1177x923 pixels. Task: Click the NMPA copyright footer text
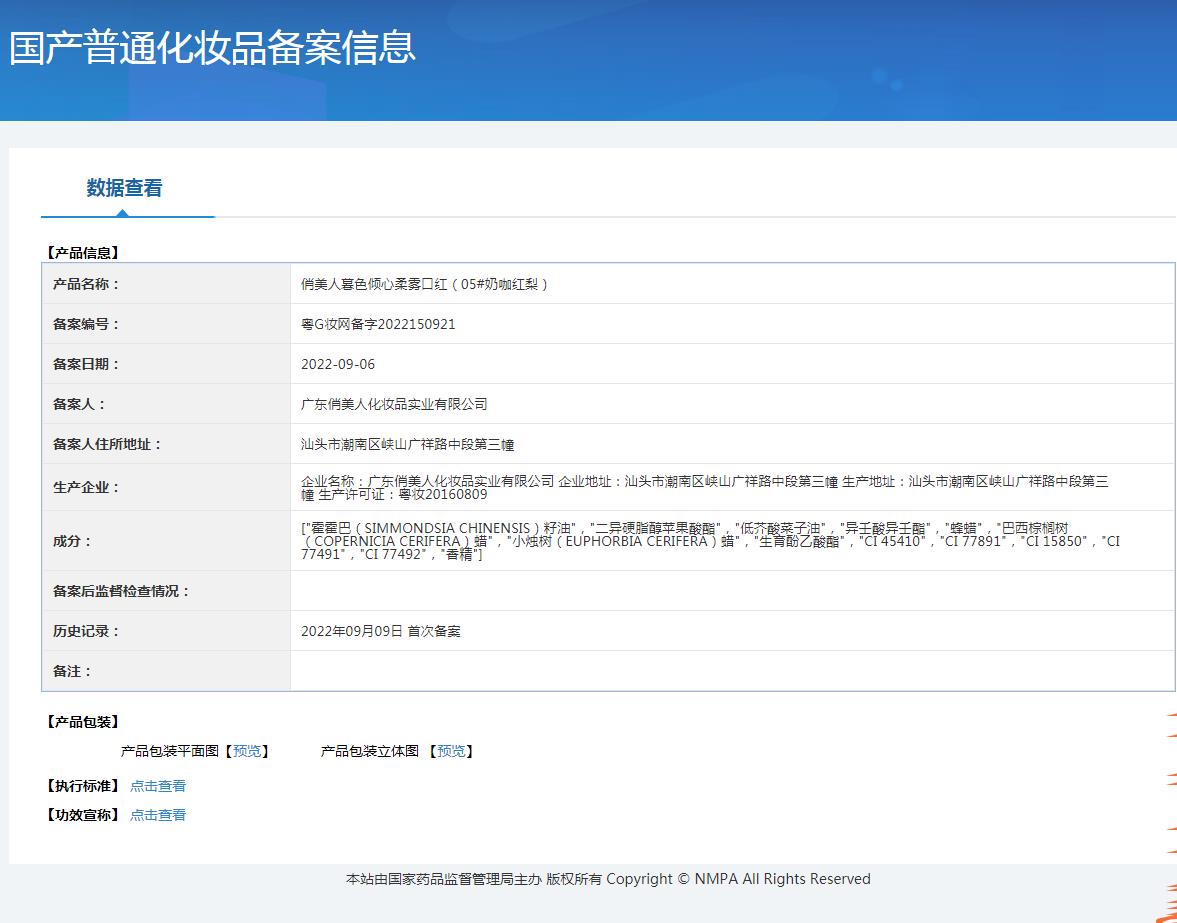coord(608,879)
